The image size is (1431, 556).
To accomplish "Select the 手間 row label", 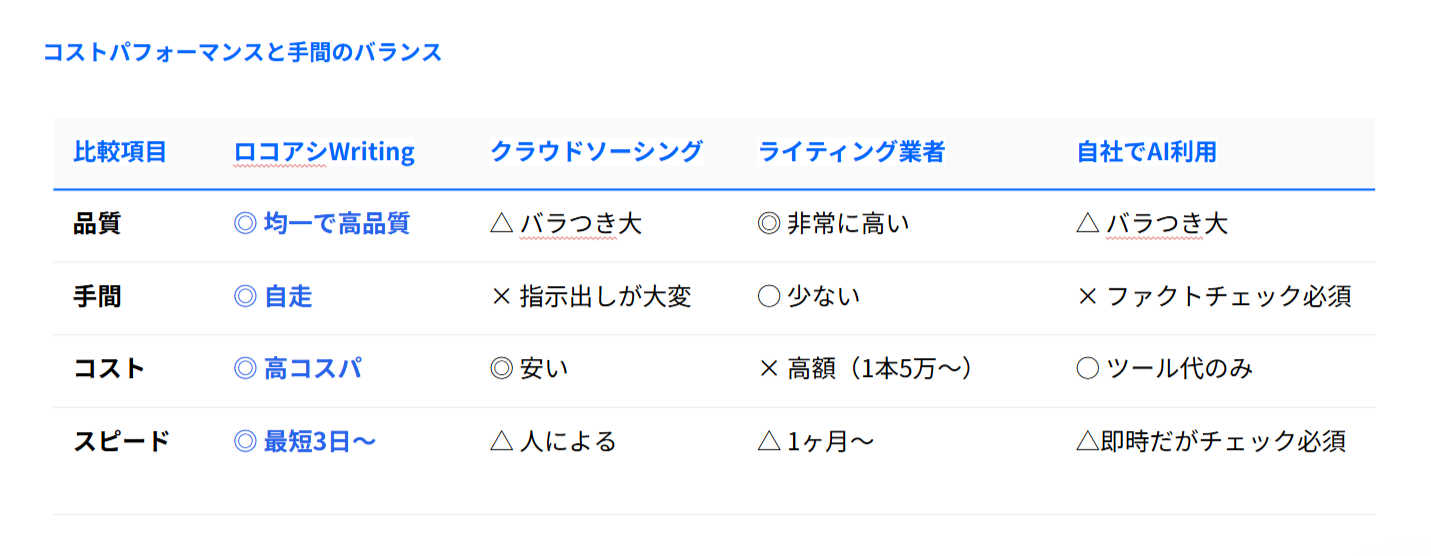I will (97, 297).
